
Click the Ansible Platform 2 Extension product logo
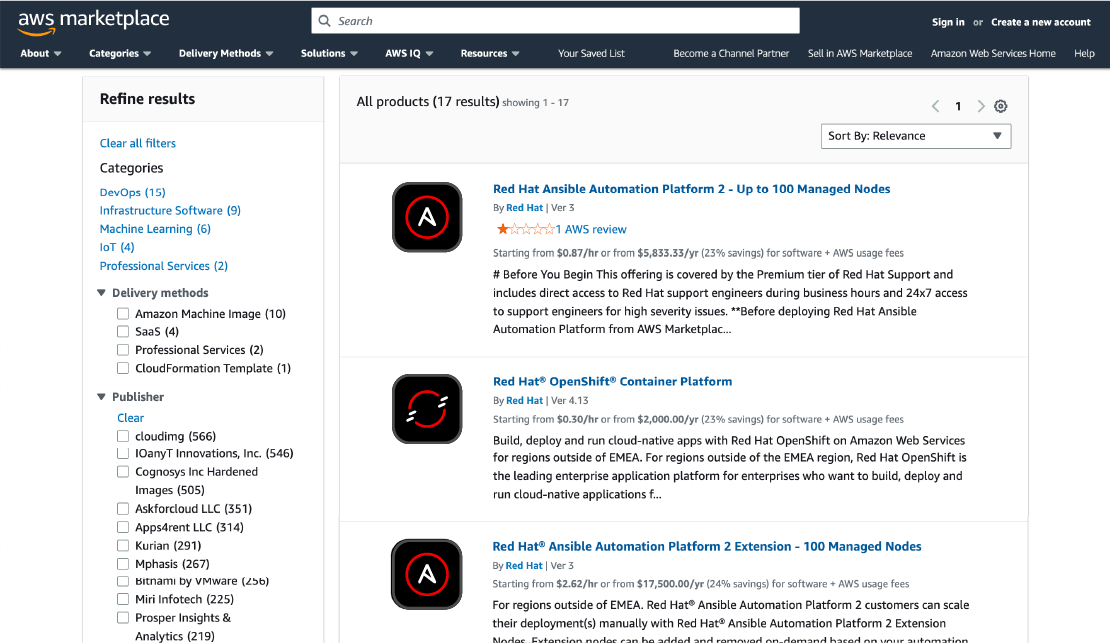point(427,574)
